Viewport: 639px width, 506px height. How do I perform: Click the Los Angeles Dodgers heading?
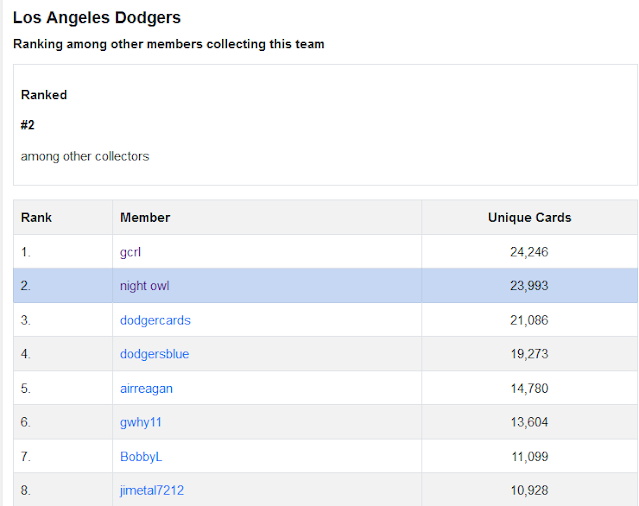tap(97, 18)
